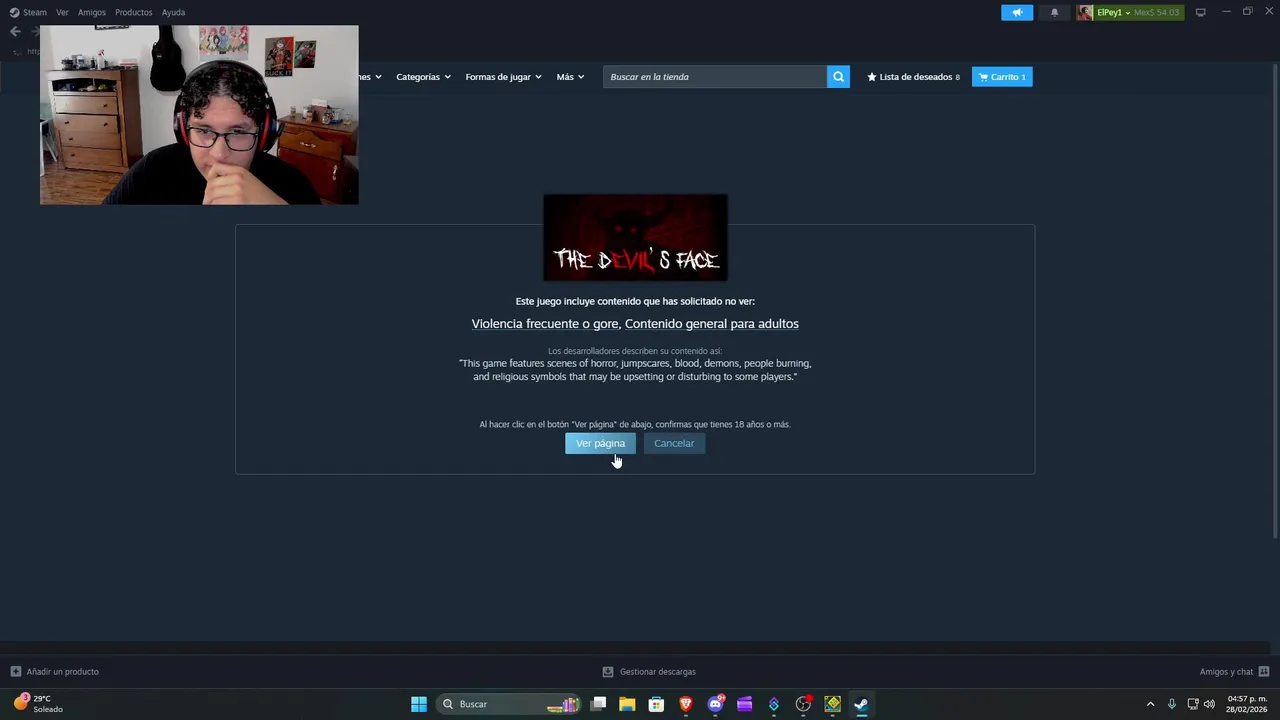Open purple clapperboard app in taskbar

pyautogui.click(x=744, y=704)
